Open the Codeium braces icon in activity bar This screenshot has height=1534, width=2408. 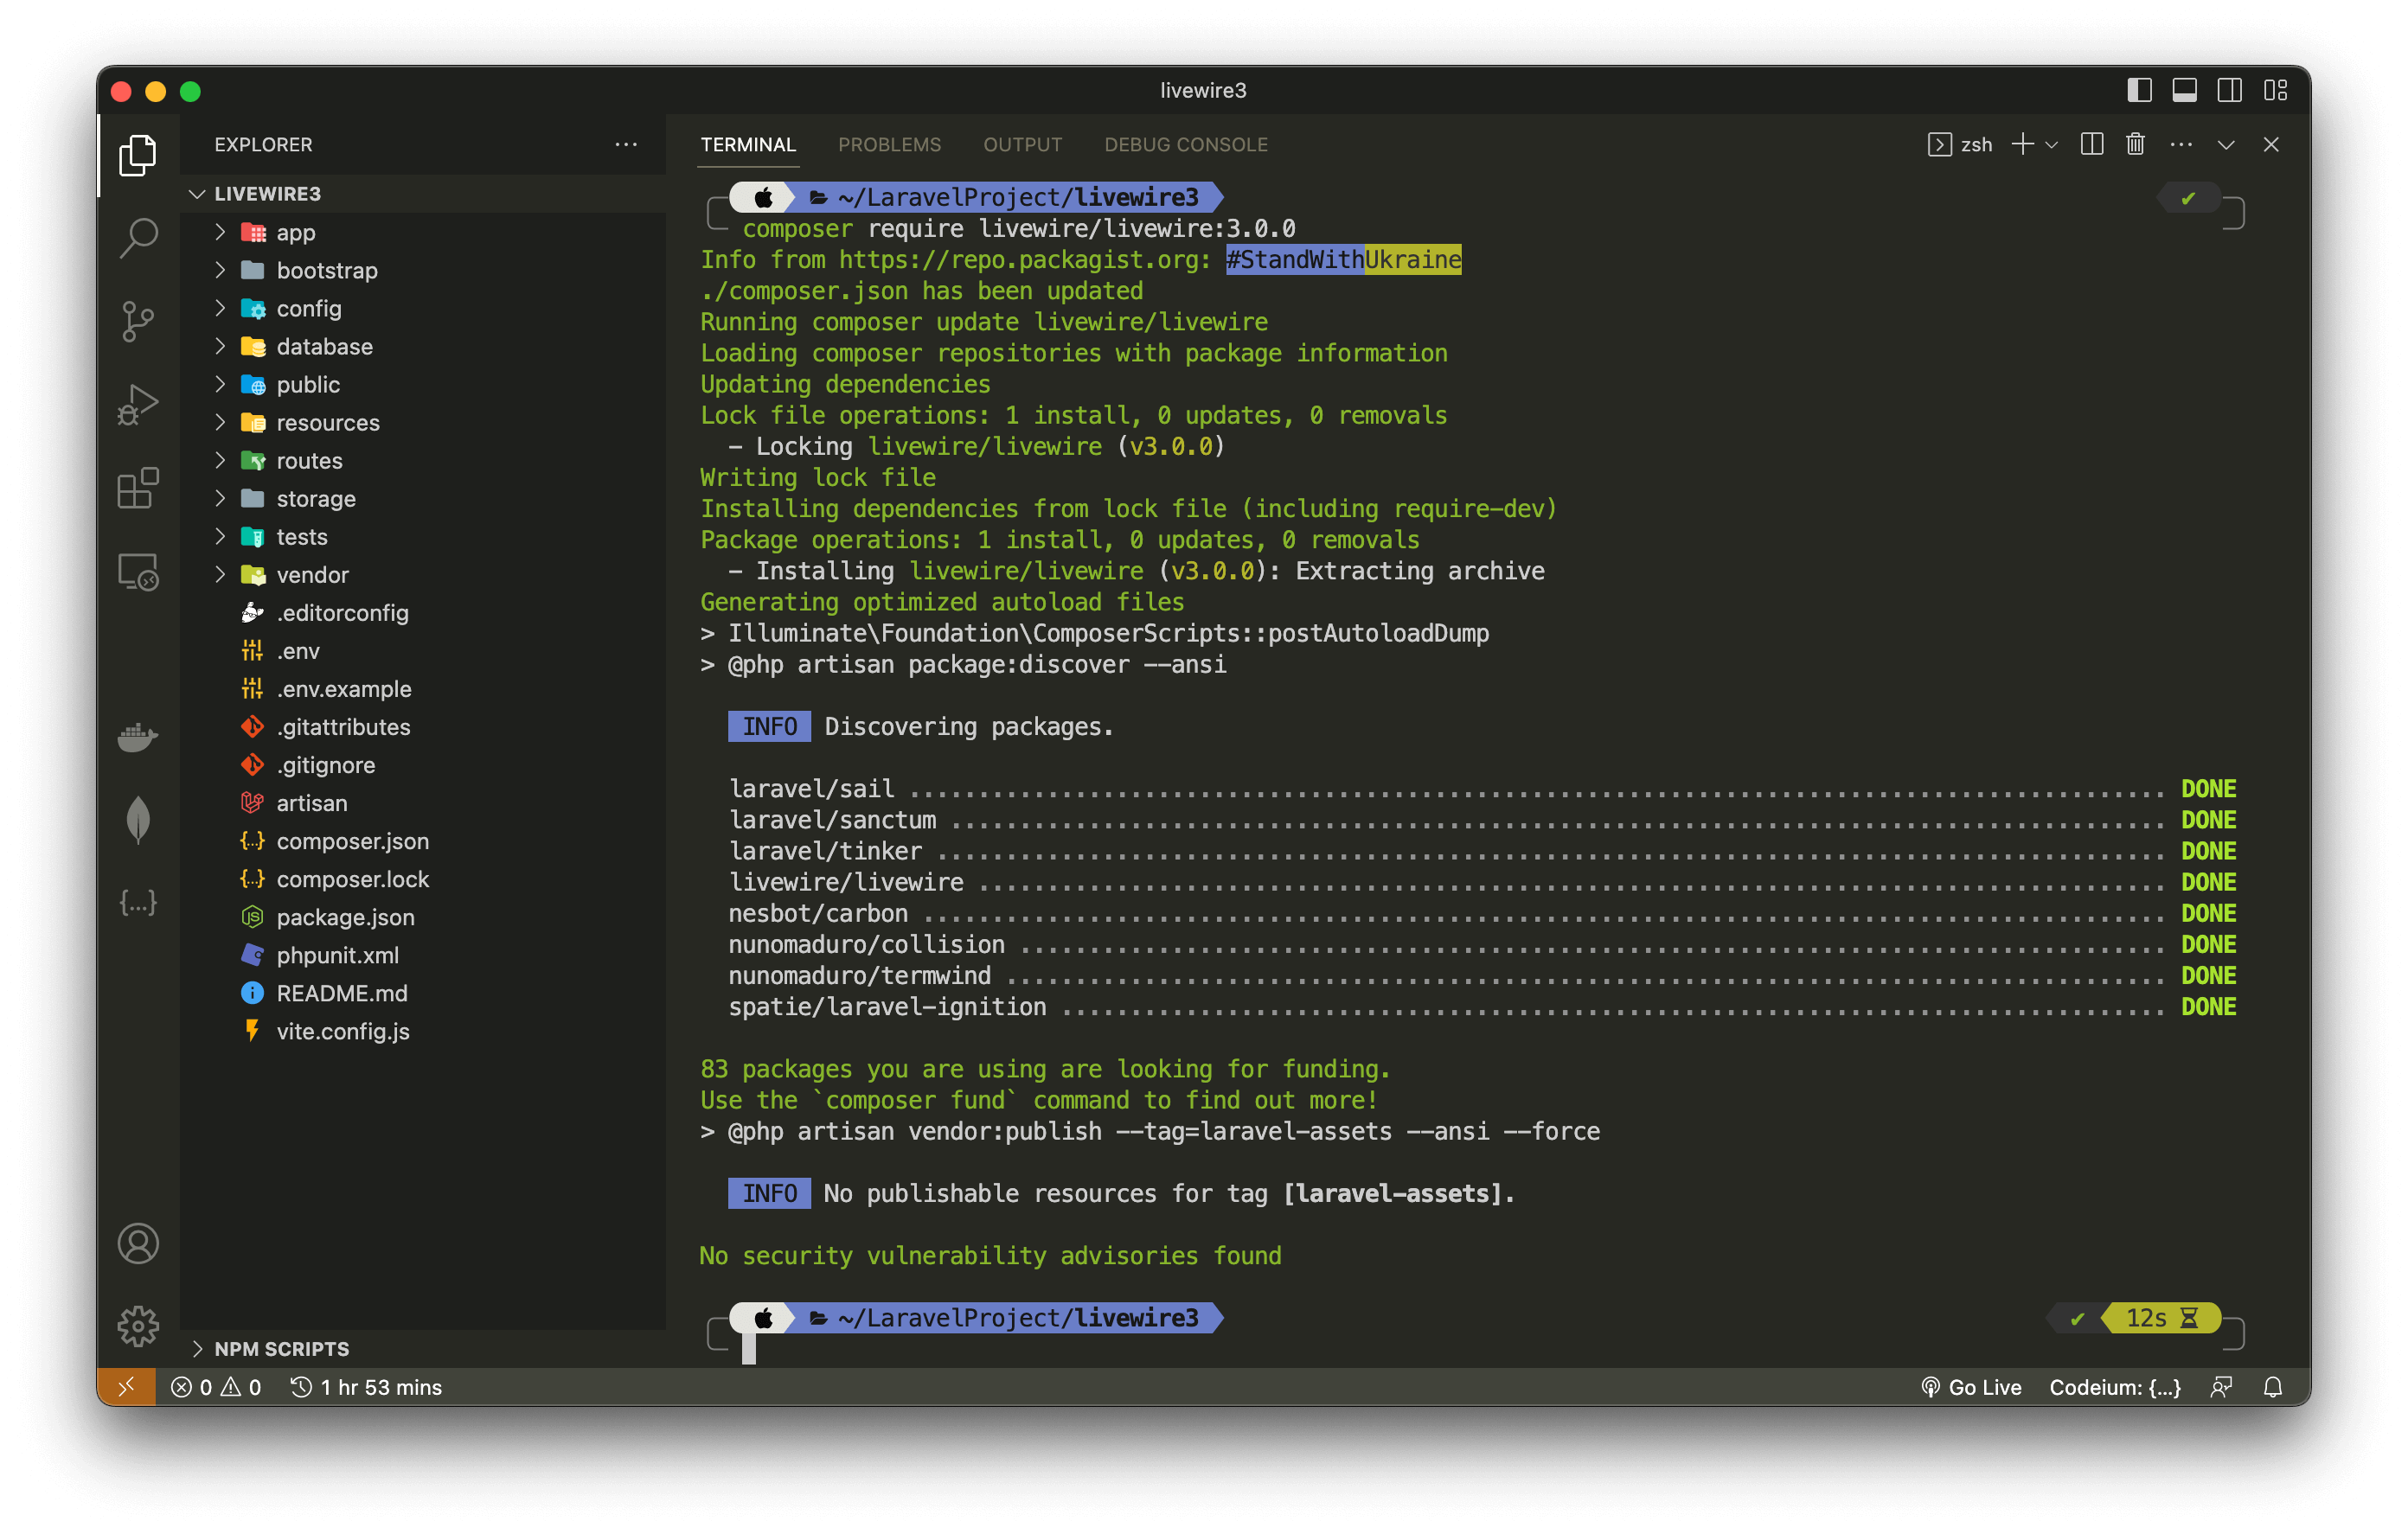tap(138, 903)
